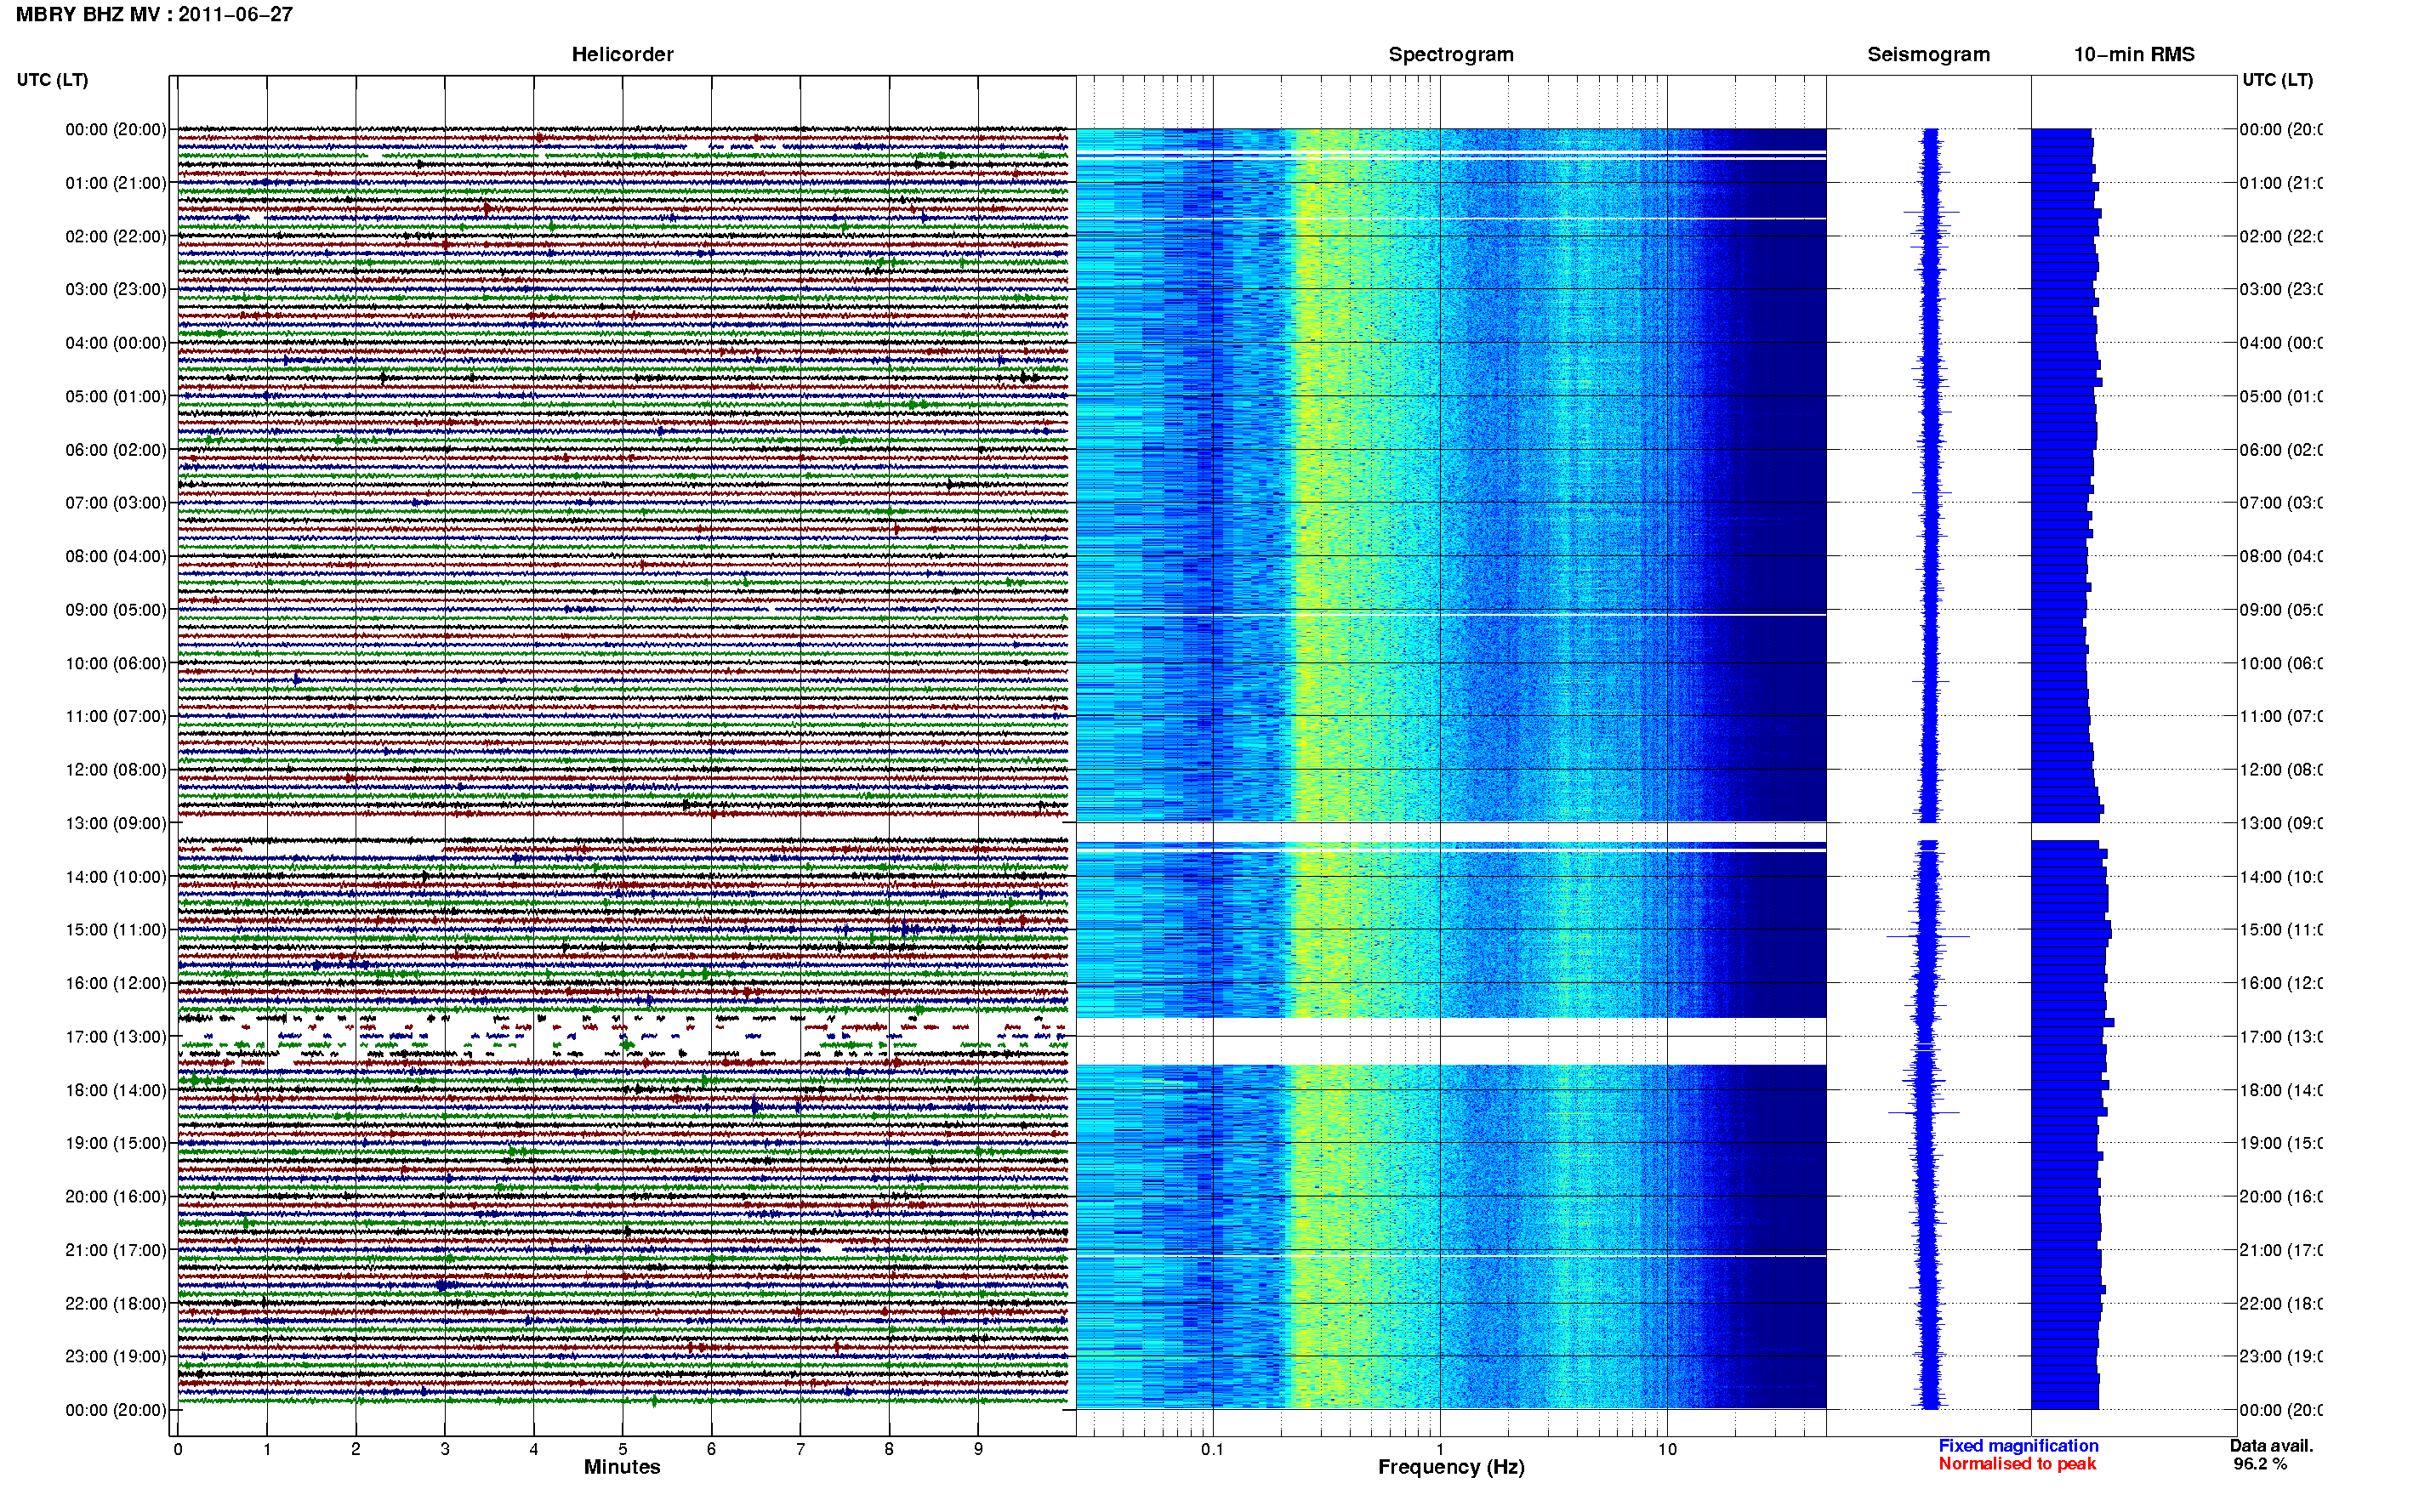
Task: Click the large seismogram spike just after 15:00
Action: [x=1928, y=937]
